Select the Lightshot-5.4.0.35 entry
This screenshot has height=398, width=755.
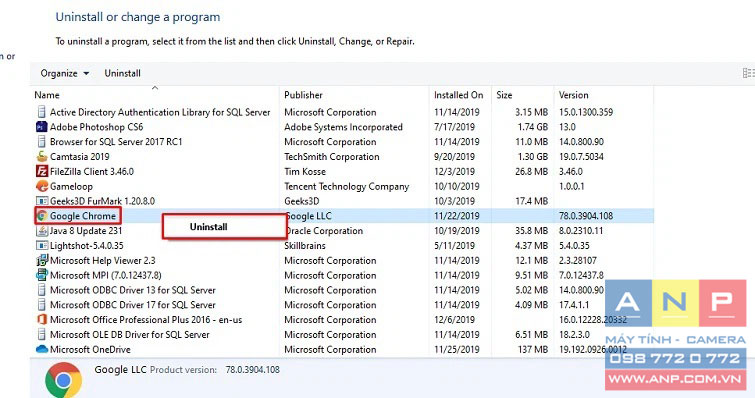pyautogui.click(x=87, y=245)
